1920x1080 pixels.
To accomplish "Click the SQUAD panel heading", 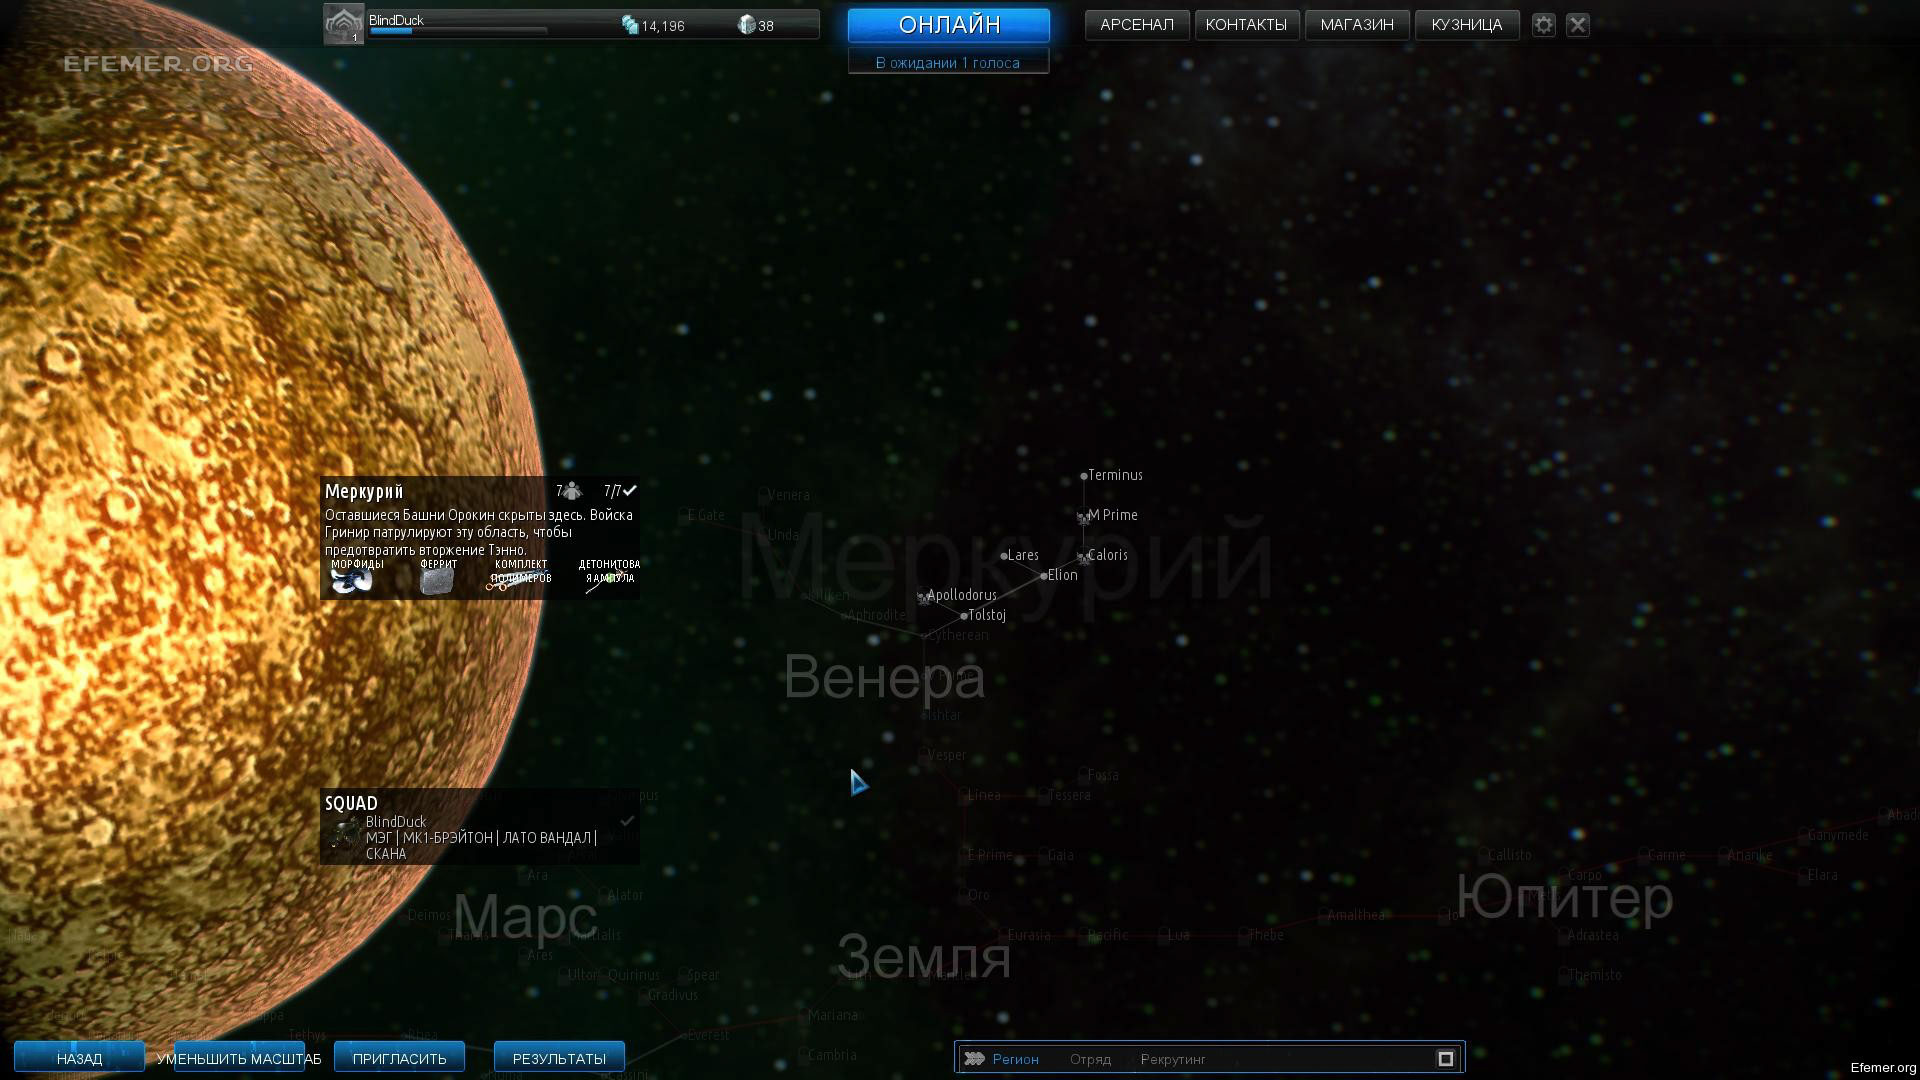I will (351, 803).
